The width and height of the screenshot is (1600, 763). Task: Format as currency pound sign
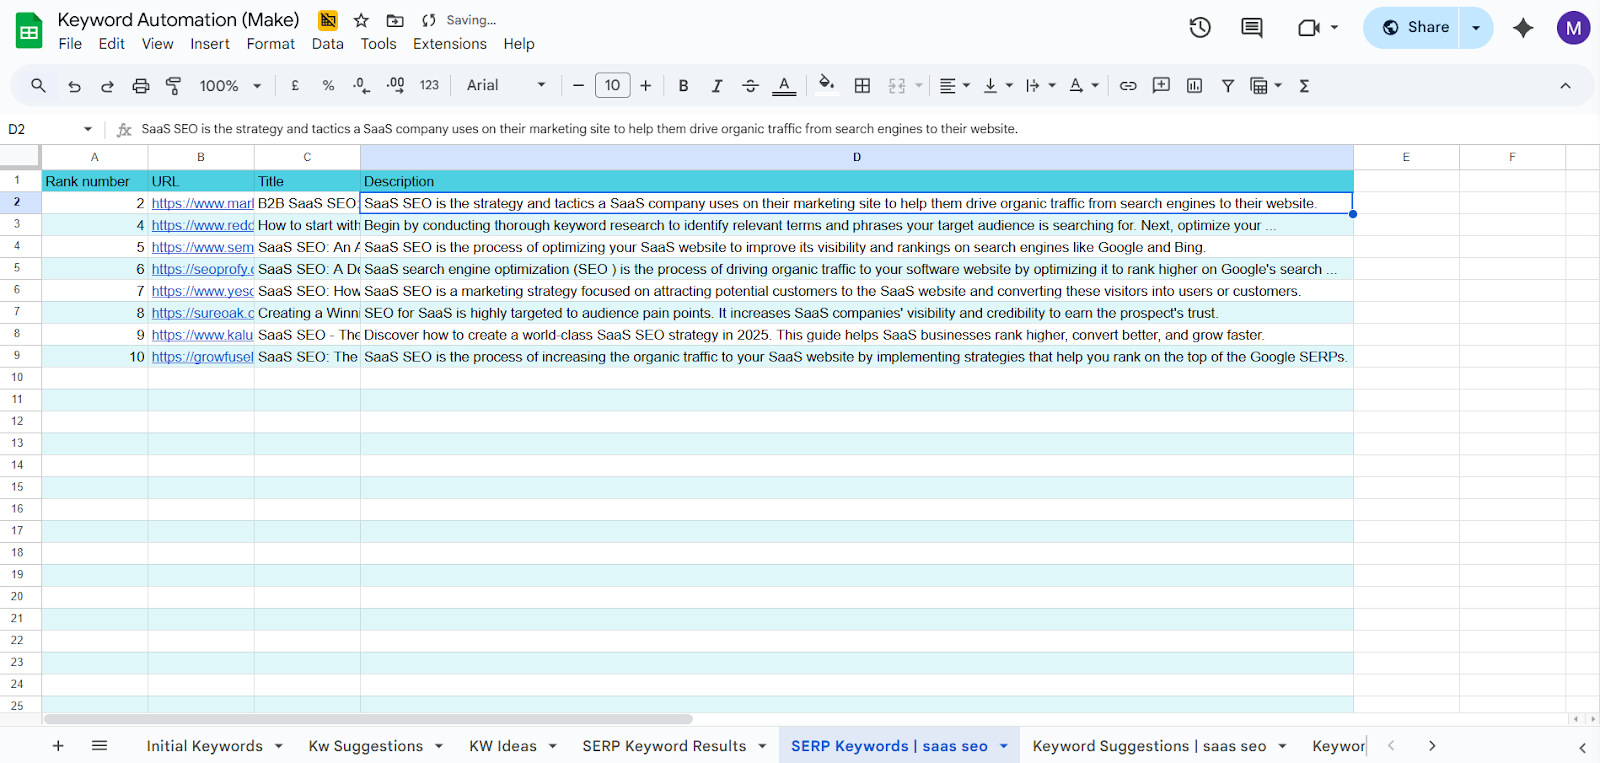295,86
